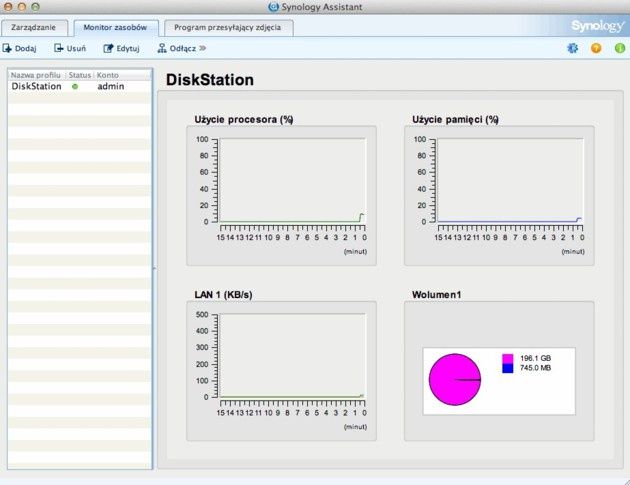
Task: Click the LAN 1 (KB/s) title
Action: coord(223,295)
